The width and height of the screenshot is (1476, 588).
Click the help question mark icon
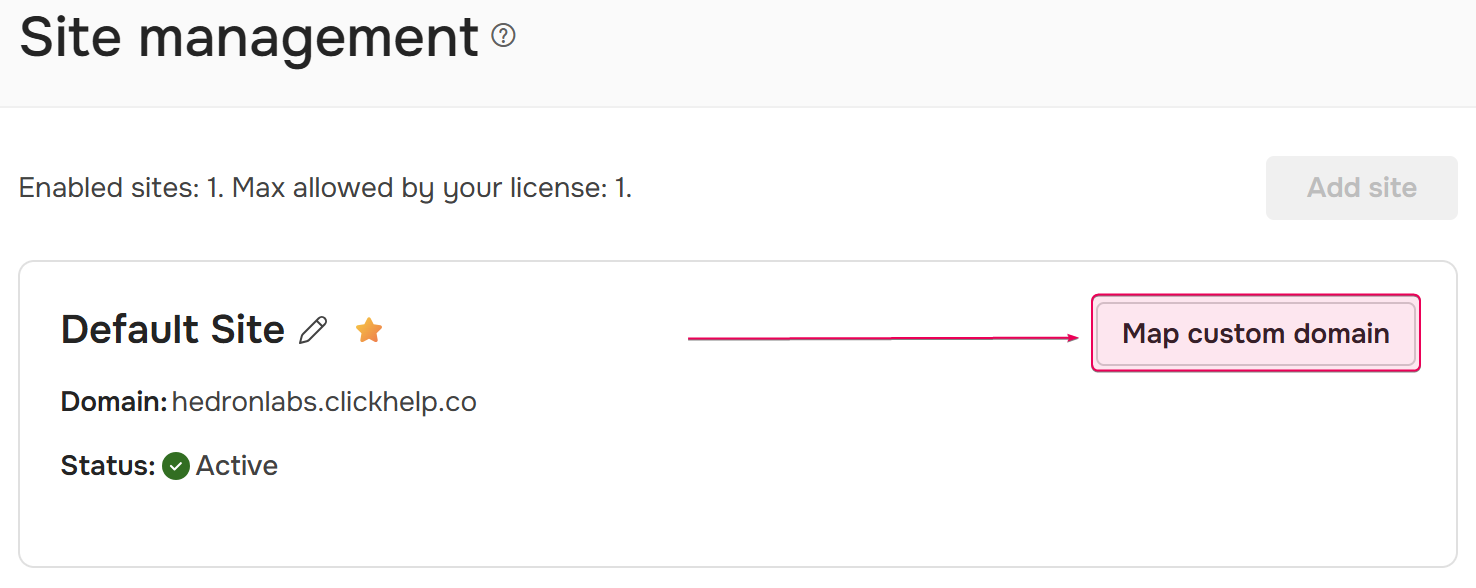[x=504, y=37]
